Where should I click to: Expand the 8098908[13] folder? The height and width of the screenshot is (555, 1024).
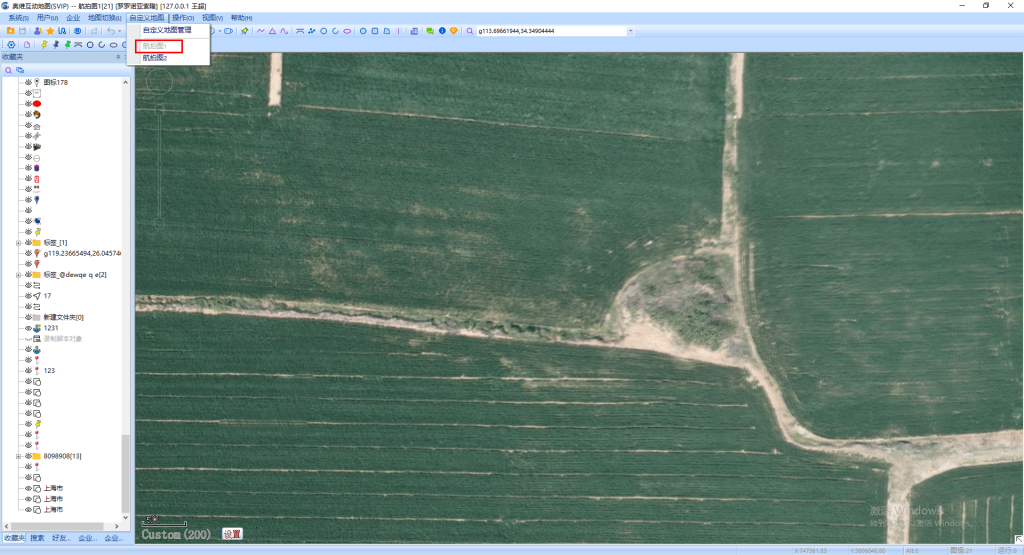(17, 456)
